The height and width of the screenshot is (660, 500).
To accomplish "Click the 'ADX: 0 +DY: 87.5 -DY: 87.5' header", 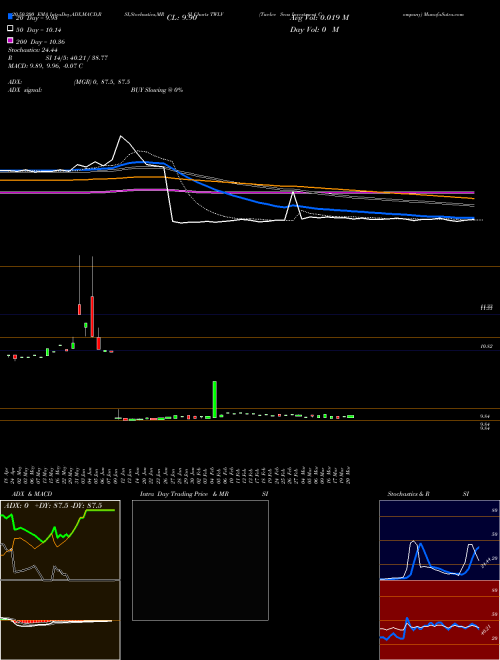I will pos(53,506).
